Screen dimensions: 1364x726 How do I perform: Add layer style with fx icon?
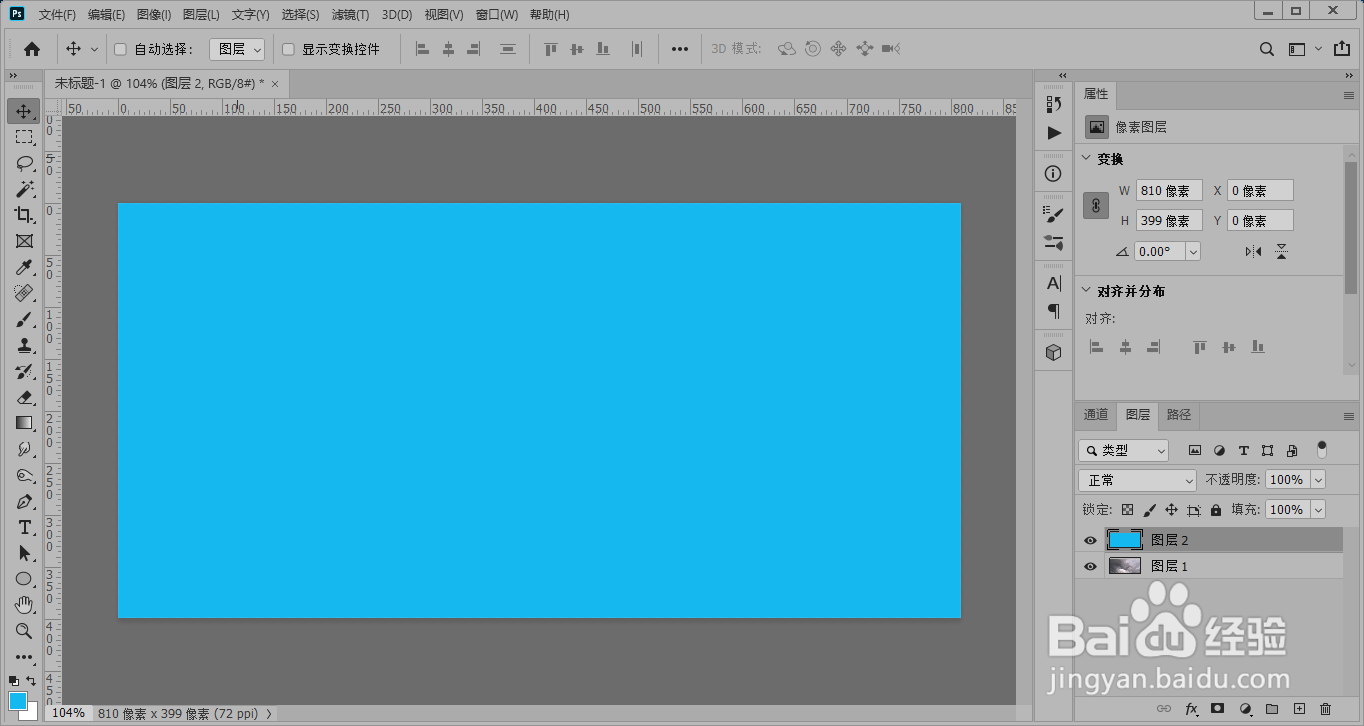click(1191, 709)
